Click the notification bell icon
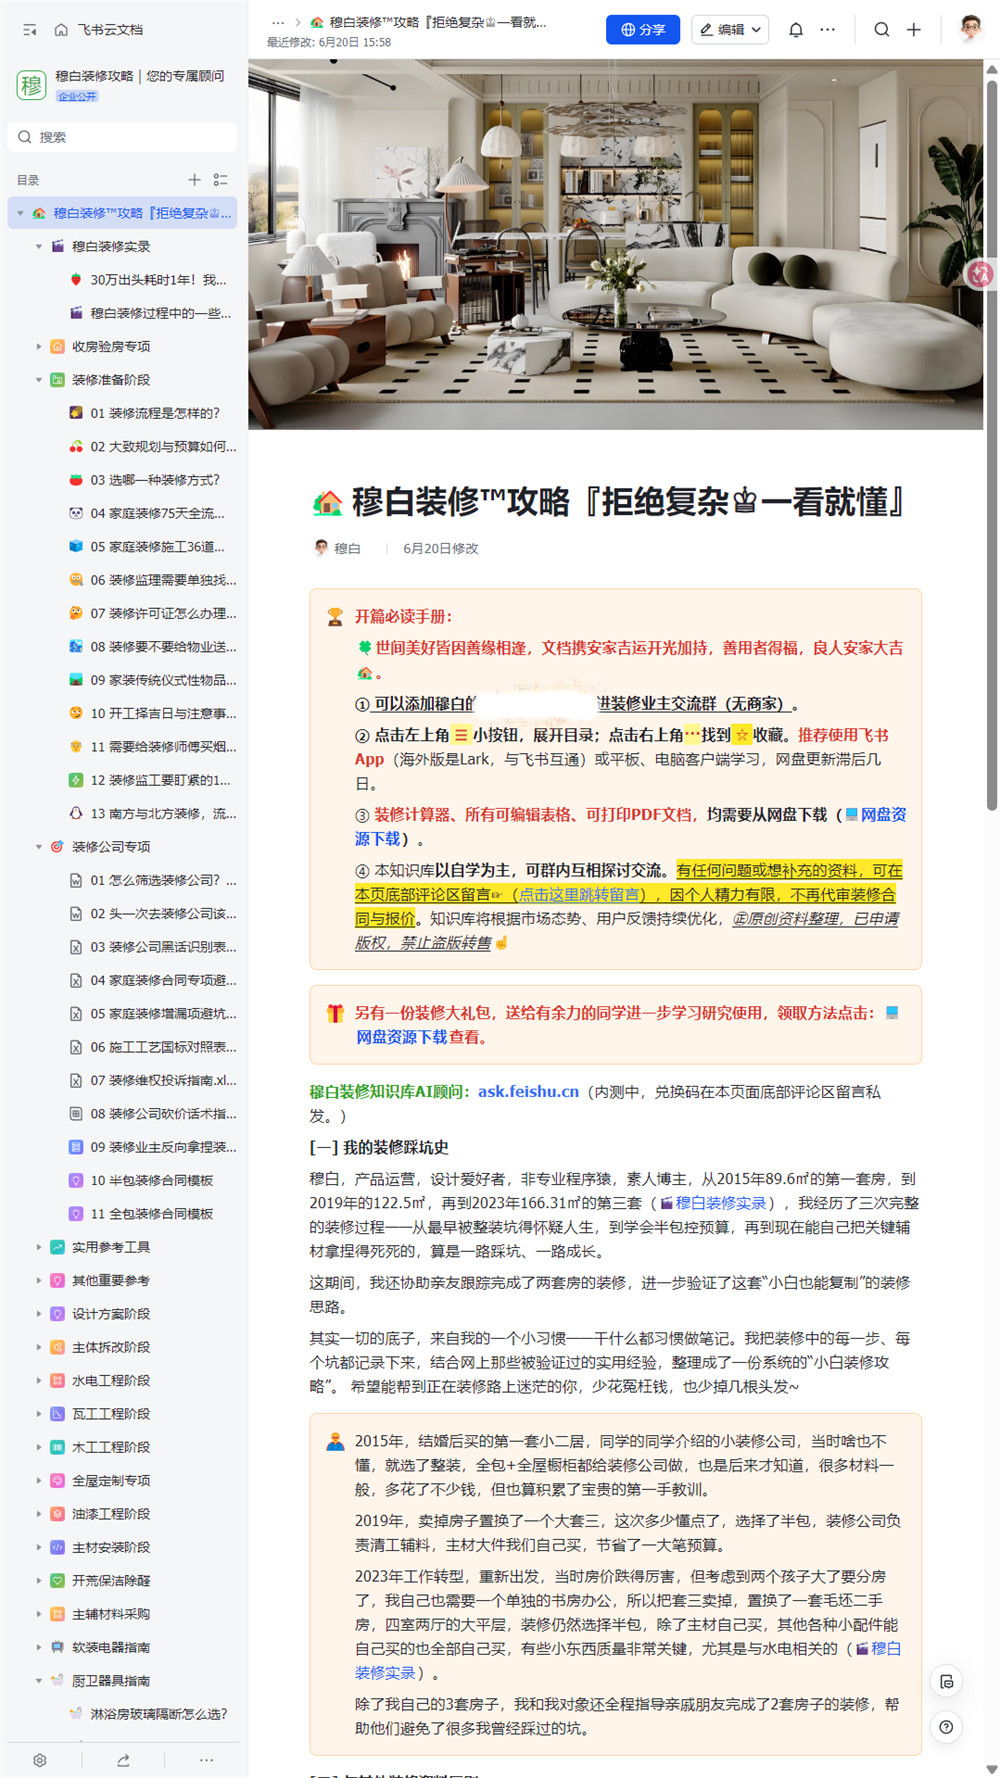Screen dimensions: 1000x1778 [796, 30]
